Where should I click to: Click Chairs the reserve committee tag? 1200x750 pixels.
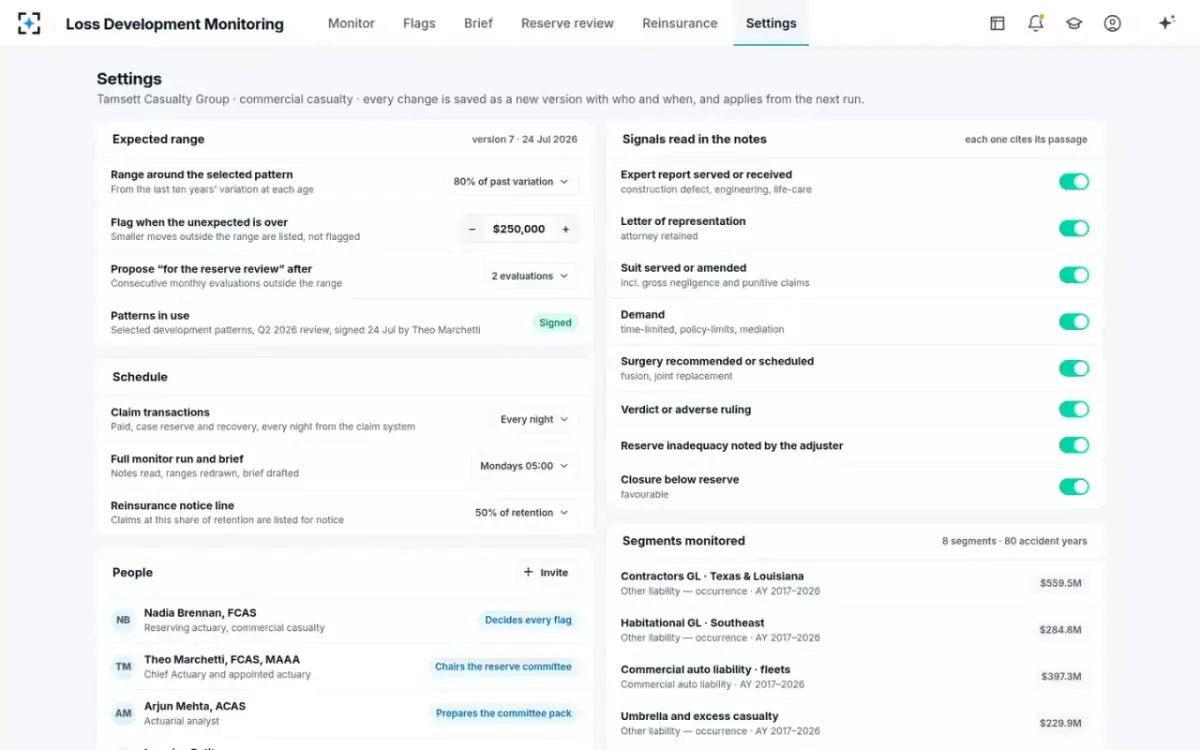coord(503,667)
